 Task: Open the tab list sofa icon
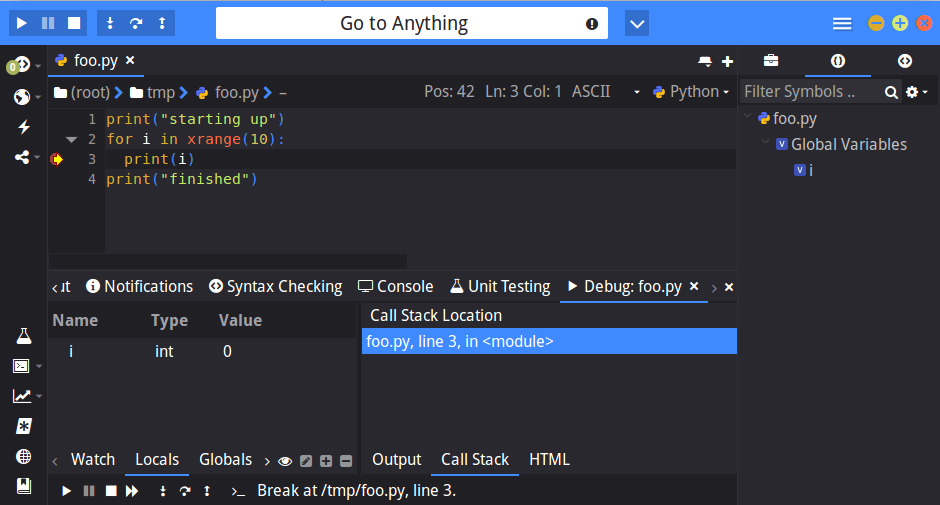tap(705, 61)
